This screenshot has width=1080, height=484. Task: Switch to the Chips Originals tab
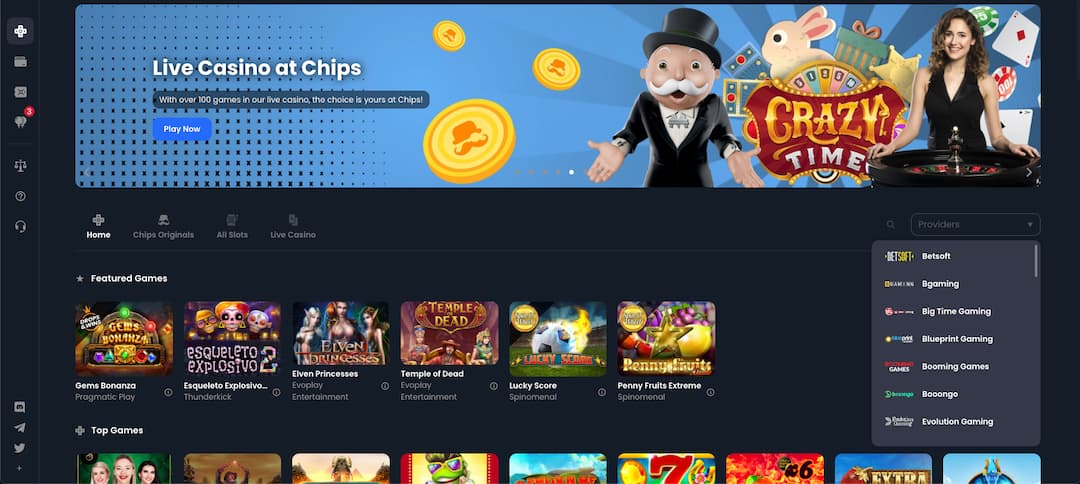(163, 227)
